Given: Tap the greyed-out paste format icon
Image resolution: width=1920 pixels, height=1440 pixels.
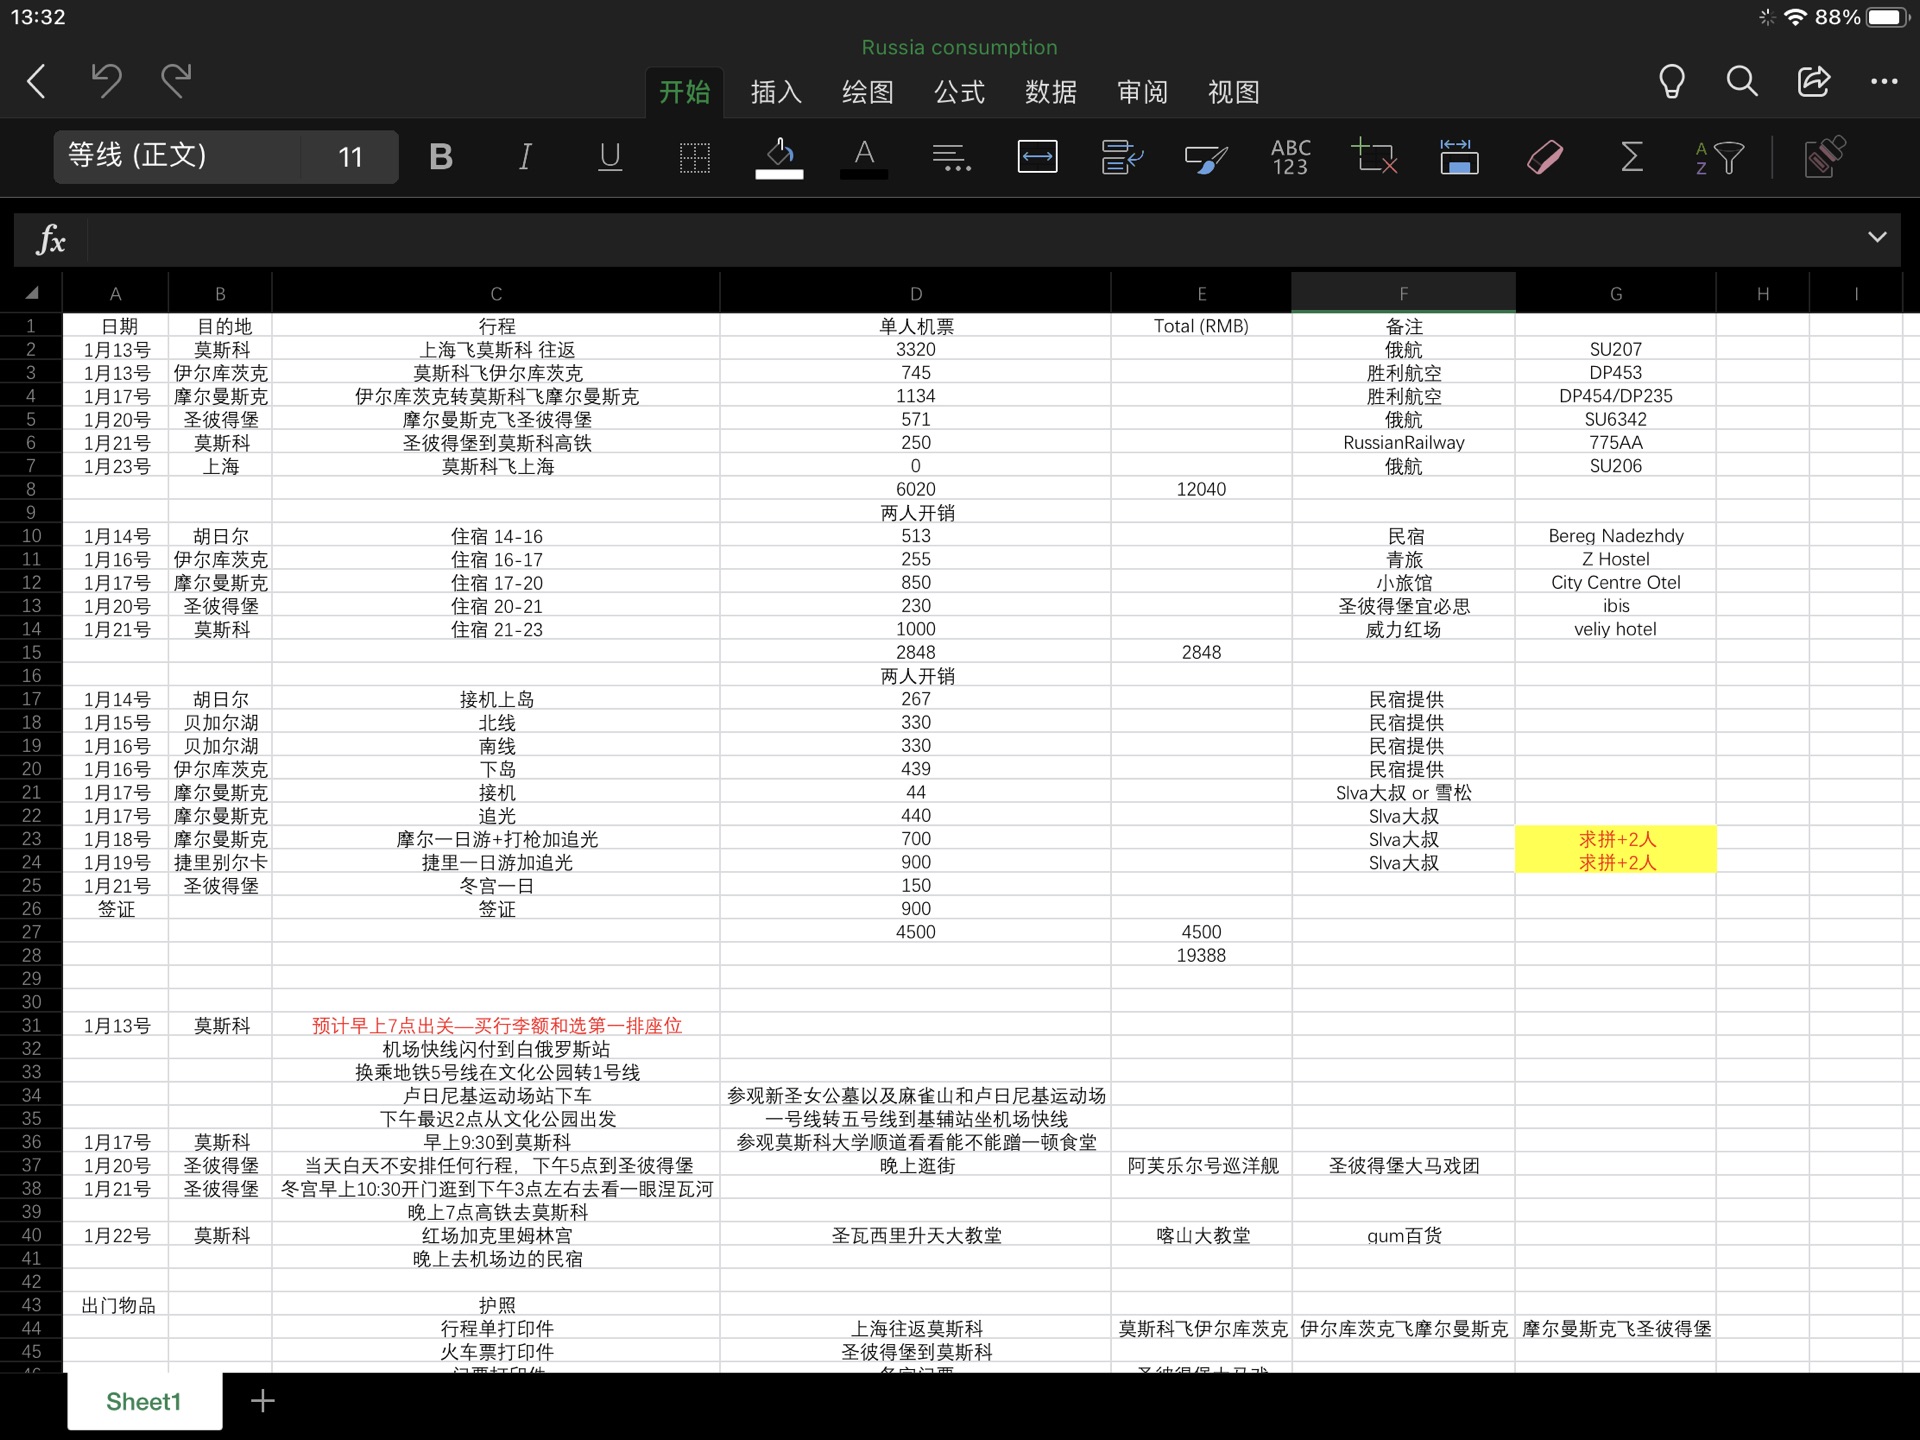Looking at the screenshot, I should [x=1825, y=157].
